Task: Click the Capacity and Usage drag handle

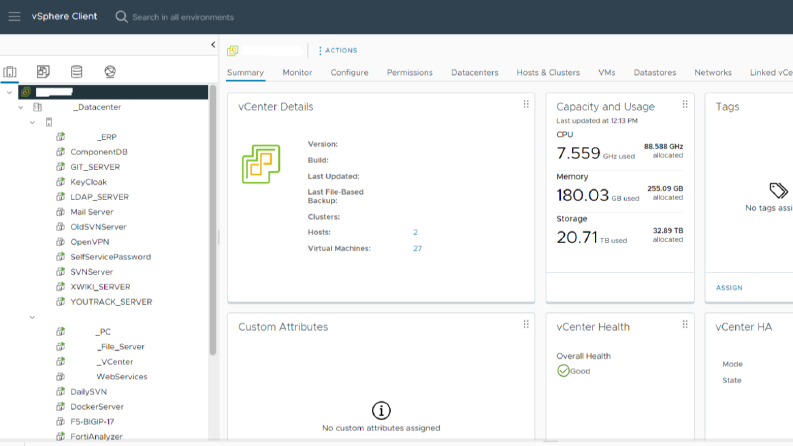Action: [685, 104]
